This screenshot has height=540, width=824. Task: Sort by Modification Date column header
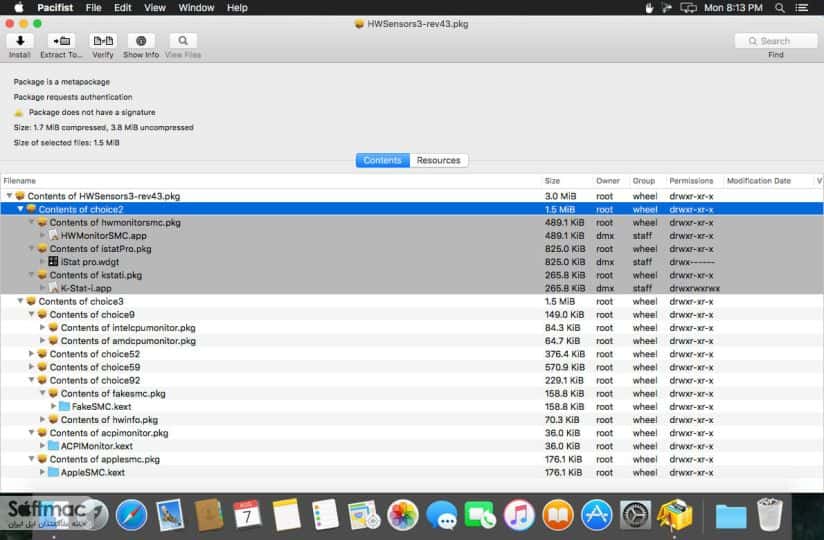[767, 181]
